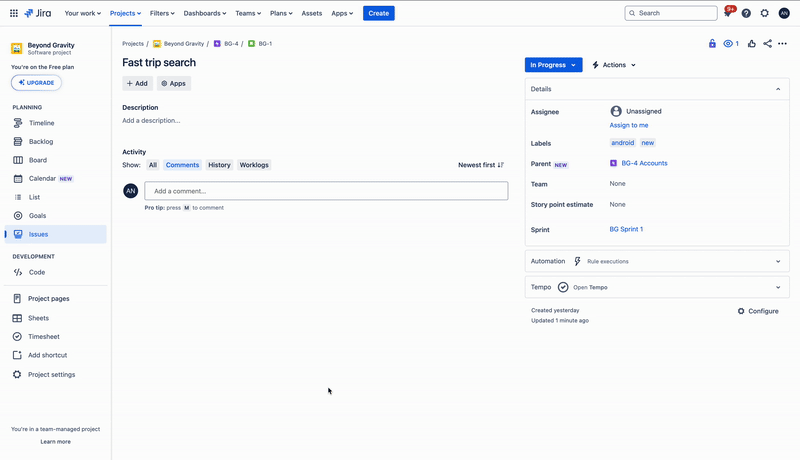Click the UPGRADE button
Viewport: 800px width, 460px height.
pyautogui.click(x=36, y=83)
